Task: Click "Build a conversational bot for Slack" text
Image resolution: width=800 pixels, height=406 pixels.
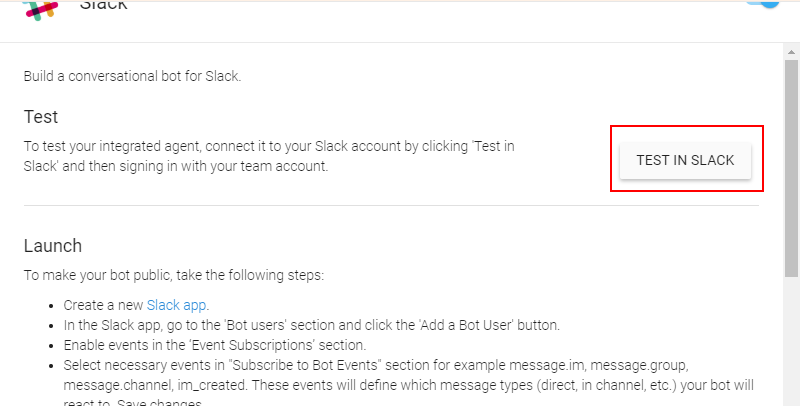Action: pos(133,76)
